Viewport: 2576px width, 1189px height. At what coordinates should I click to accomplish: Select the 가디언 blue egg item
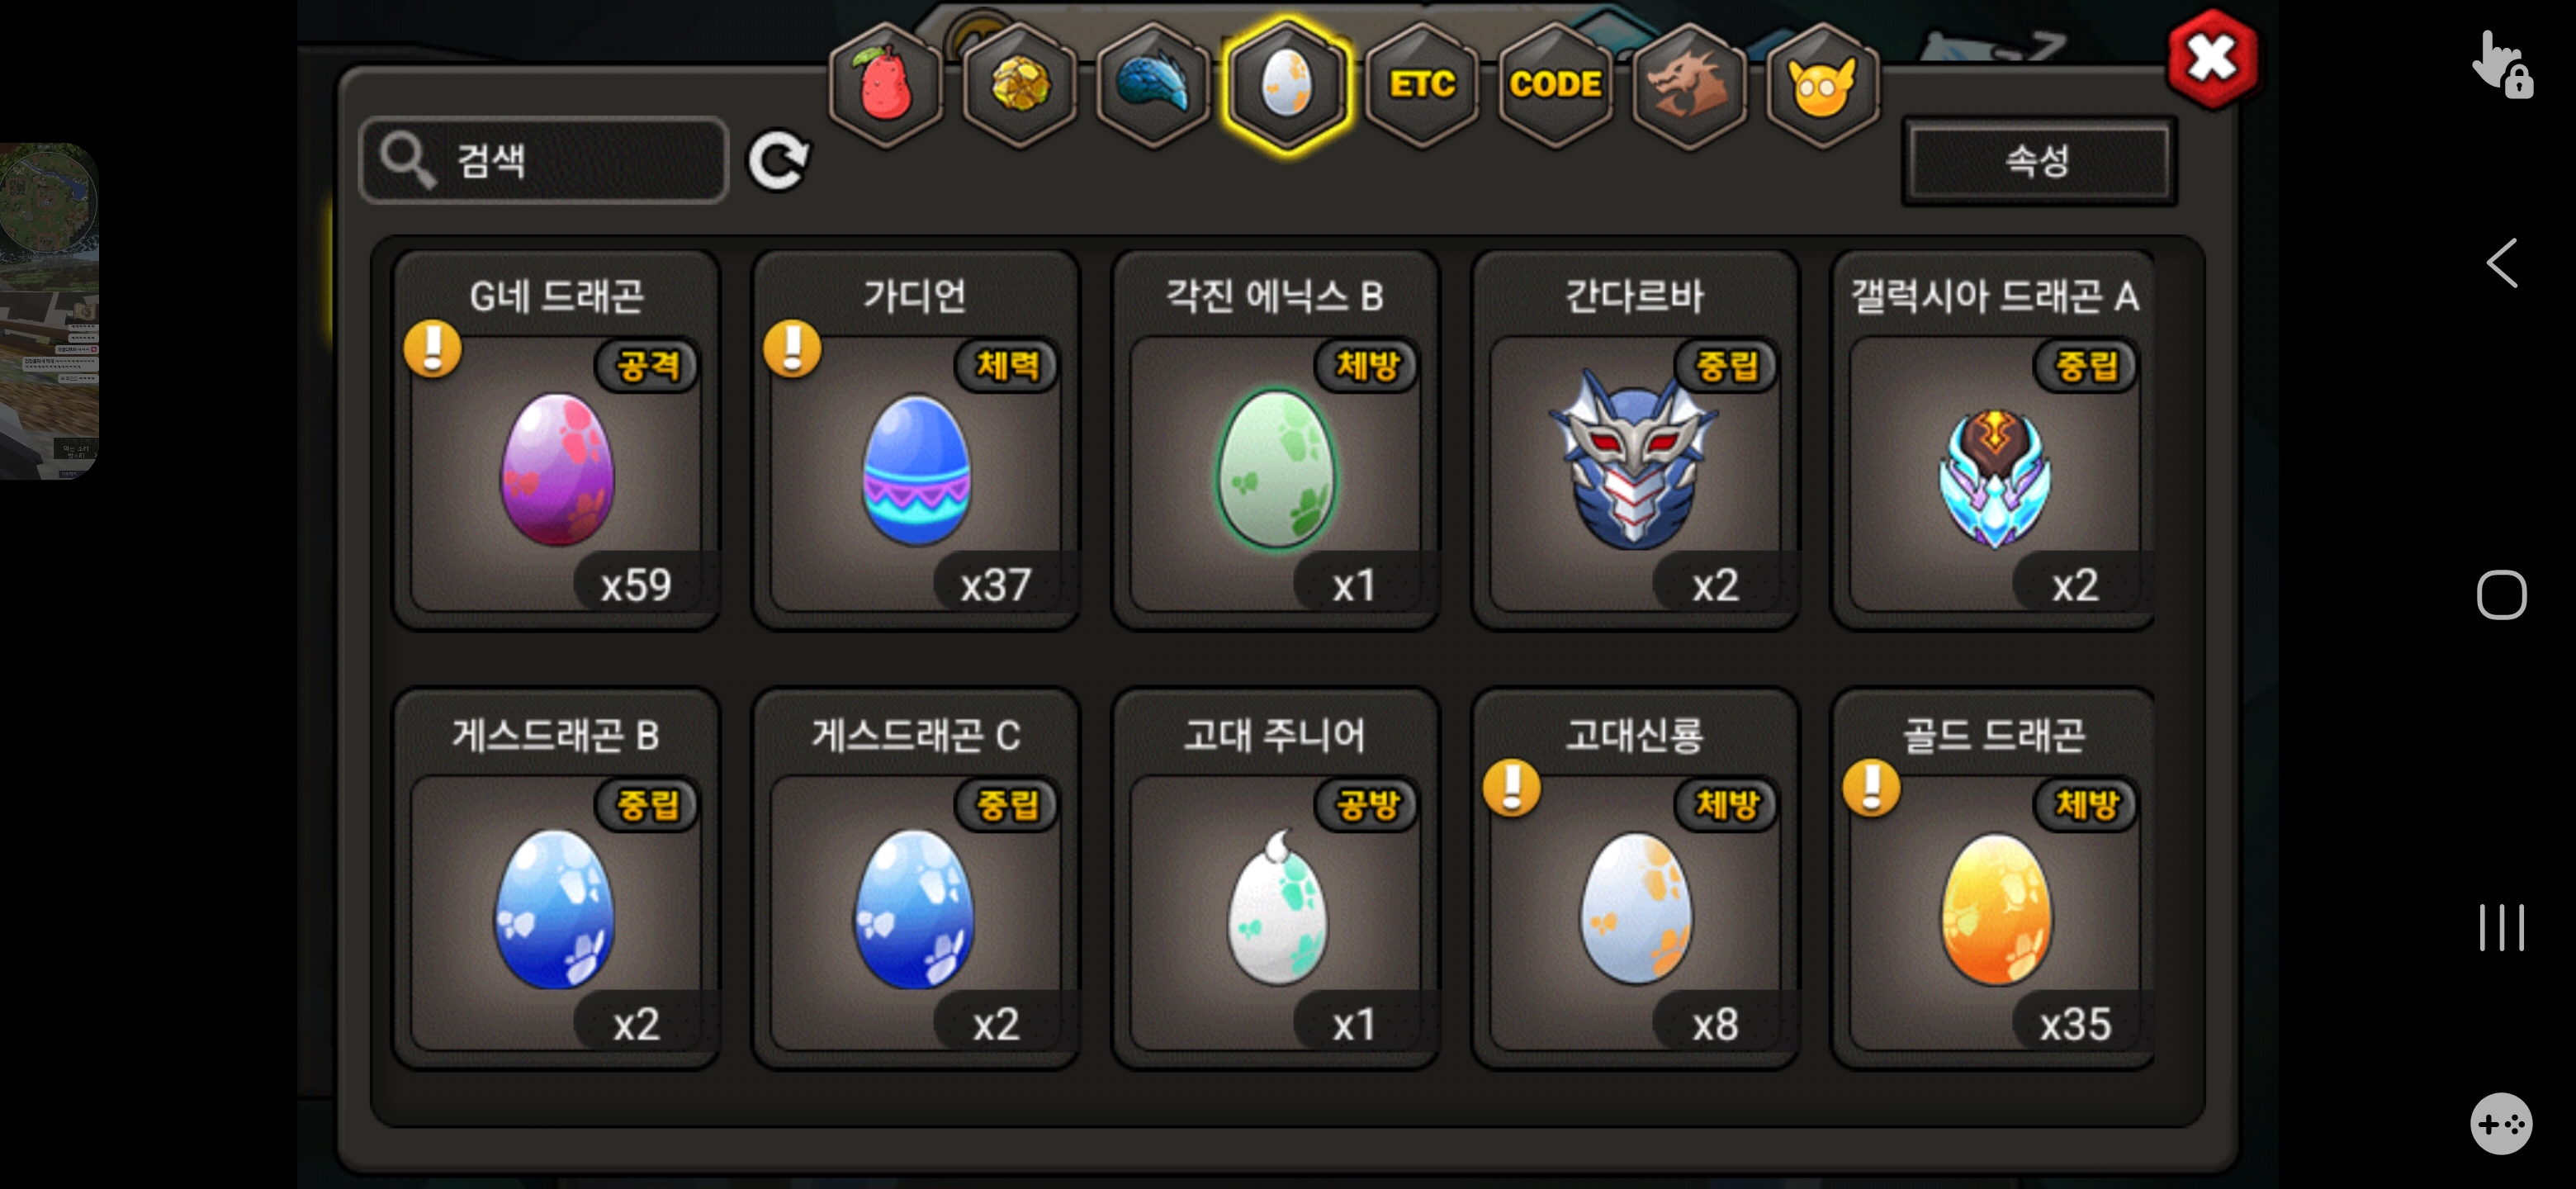tap(915, 440)
